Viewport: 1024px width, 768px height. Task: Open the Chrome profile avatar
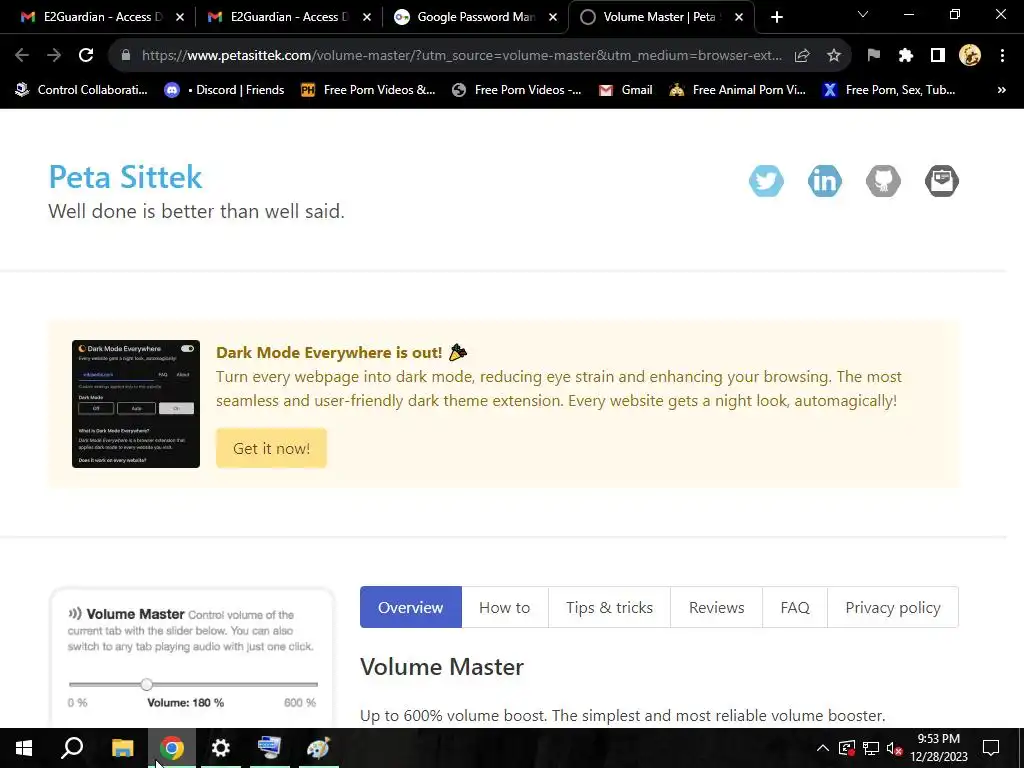[x=970, y=56]
